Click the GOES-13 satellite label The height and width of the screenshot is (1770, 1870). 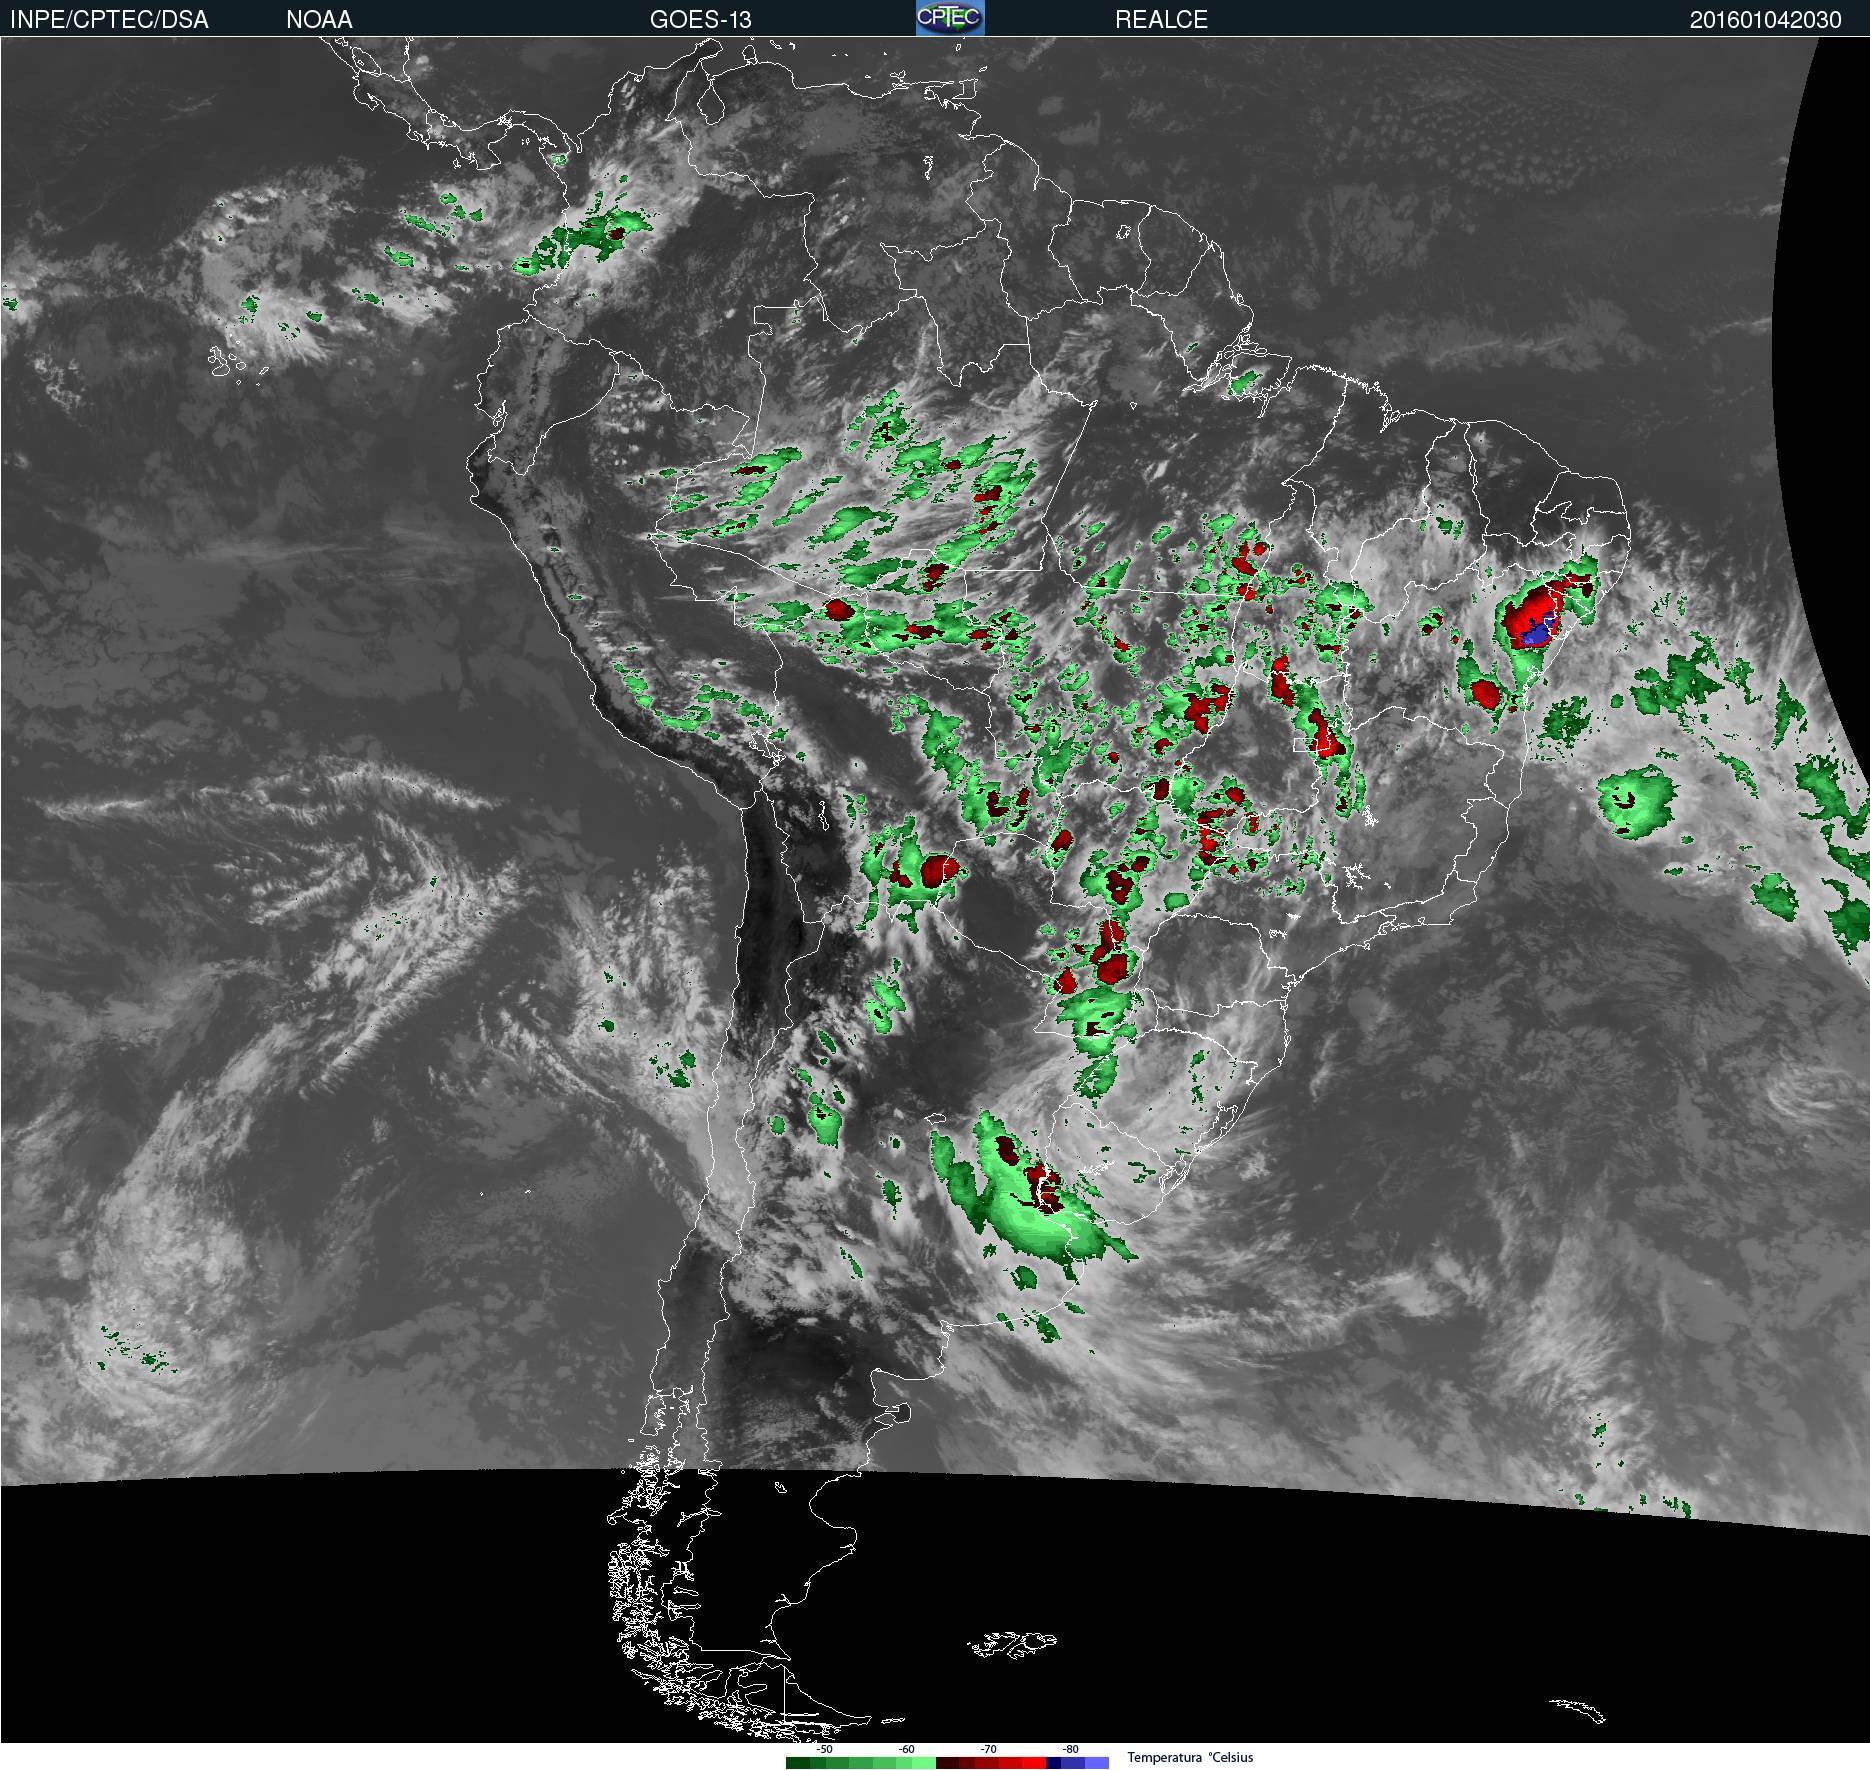(x=700, y=20)
